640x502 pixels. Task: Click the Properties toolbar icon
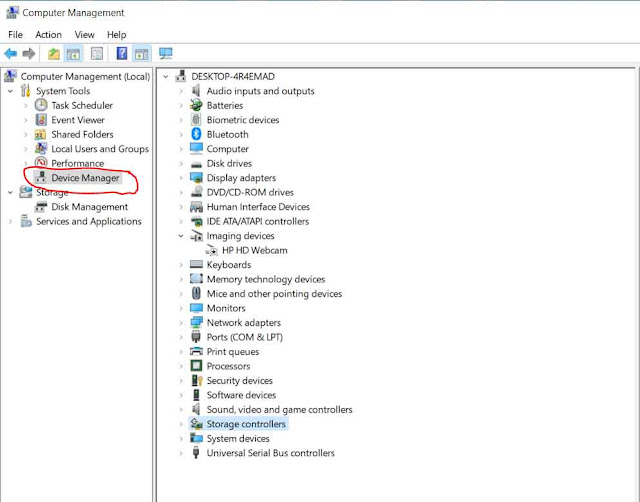click(x=97, y=53)
